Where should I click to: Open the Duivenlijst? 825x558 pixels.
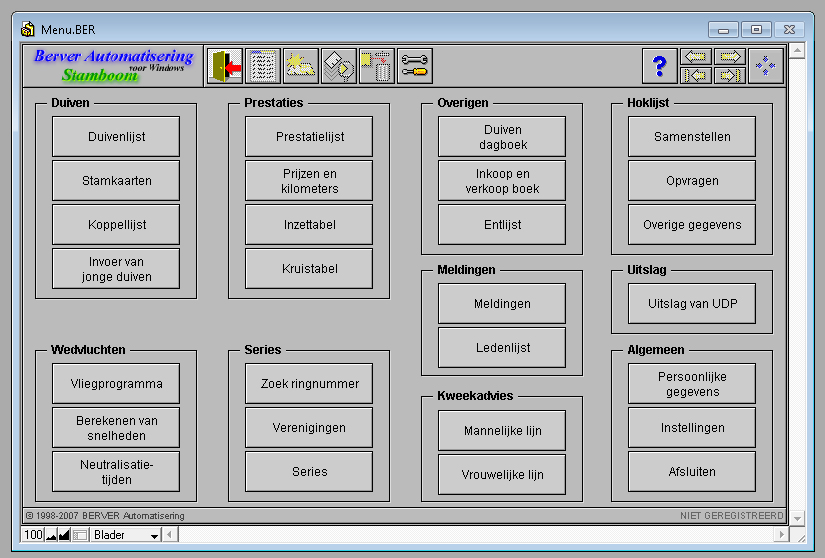tap(116, 137)
